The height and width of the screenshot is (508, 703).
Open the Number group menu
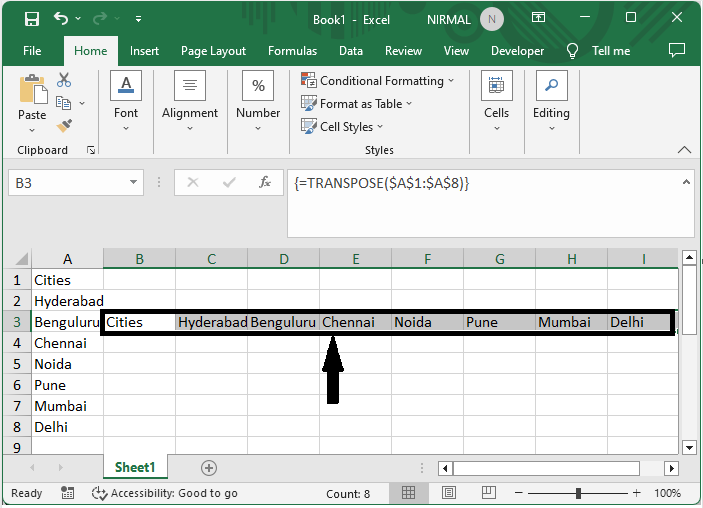click(258, 101)
